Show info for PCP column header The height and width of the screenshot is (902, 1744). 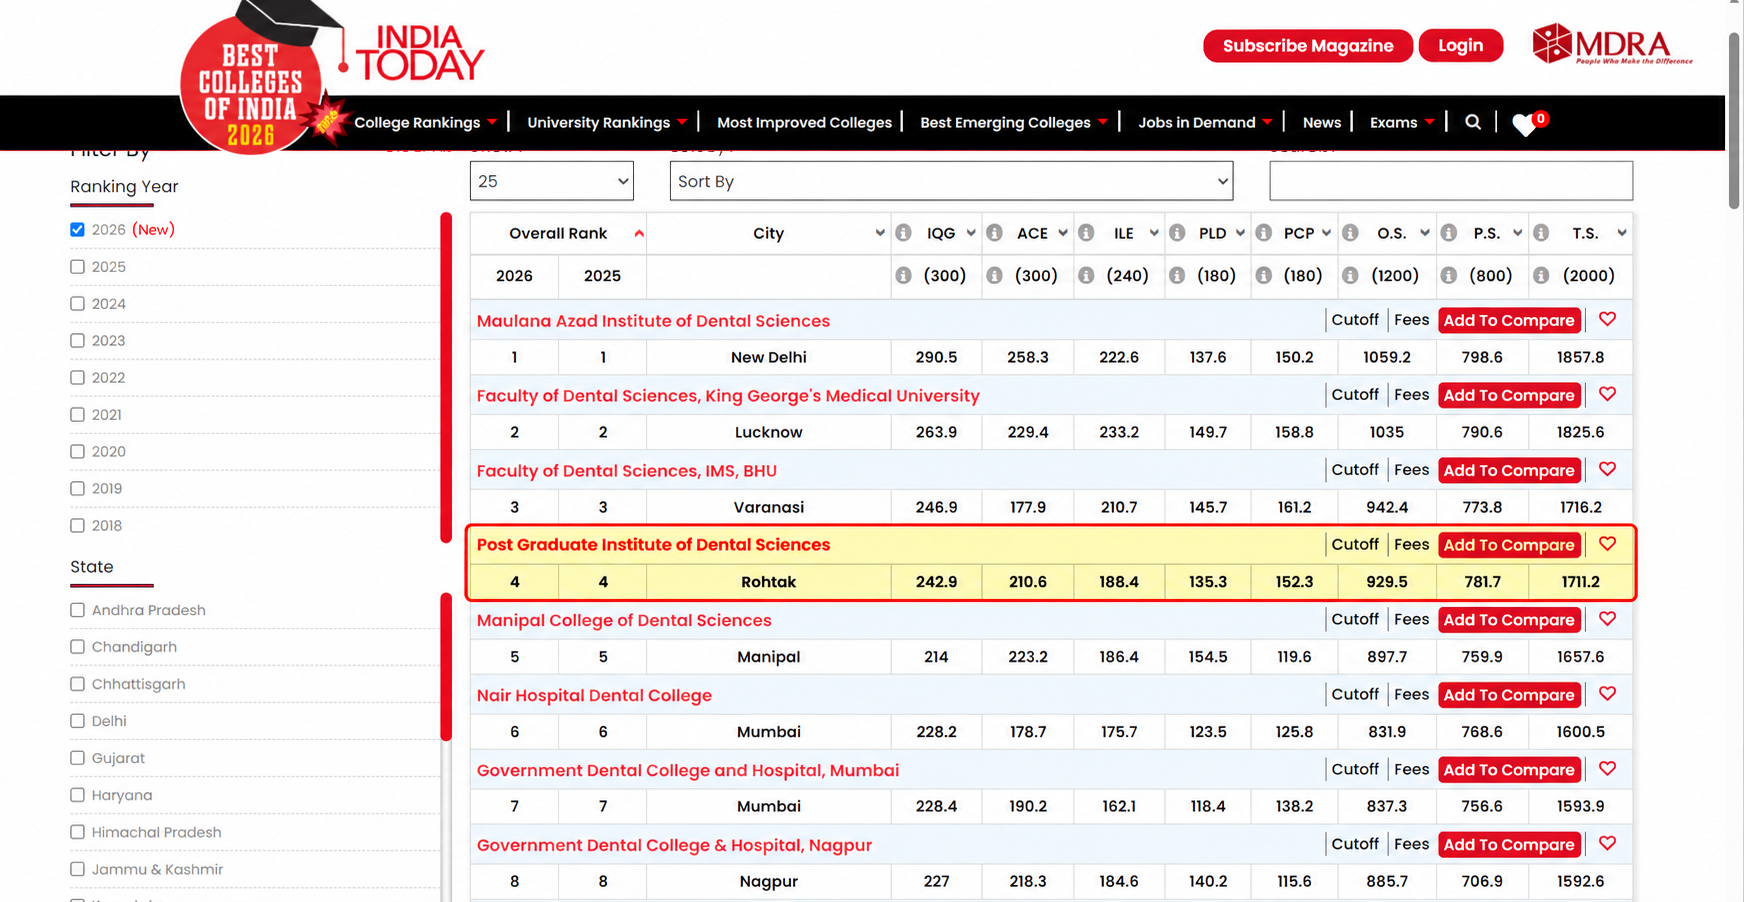(1264, 233)
